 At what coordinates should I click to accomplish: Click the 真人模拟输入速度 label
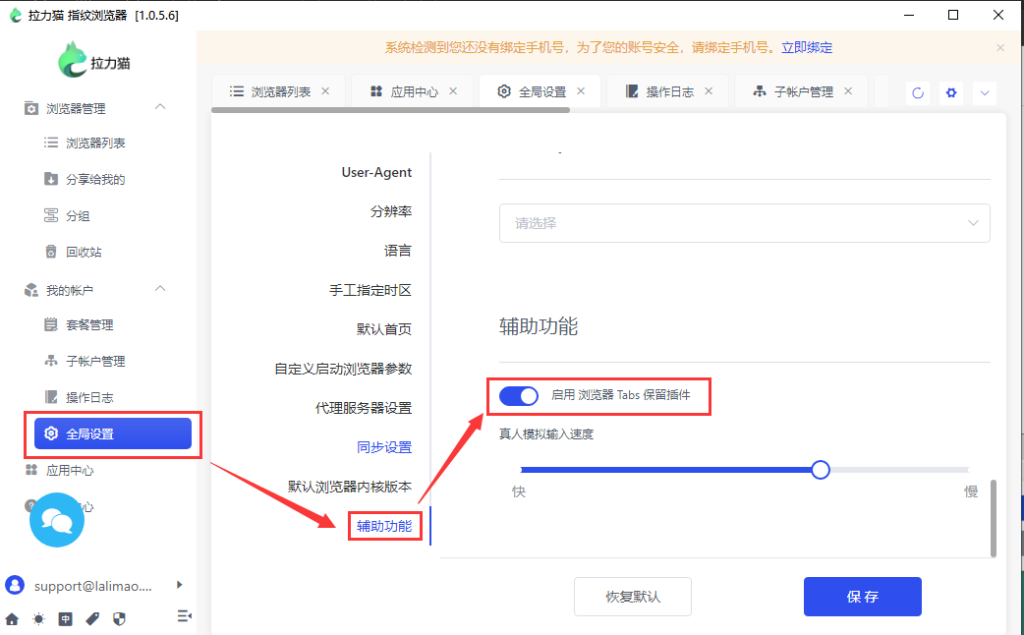tap(546, 434)
